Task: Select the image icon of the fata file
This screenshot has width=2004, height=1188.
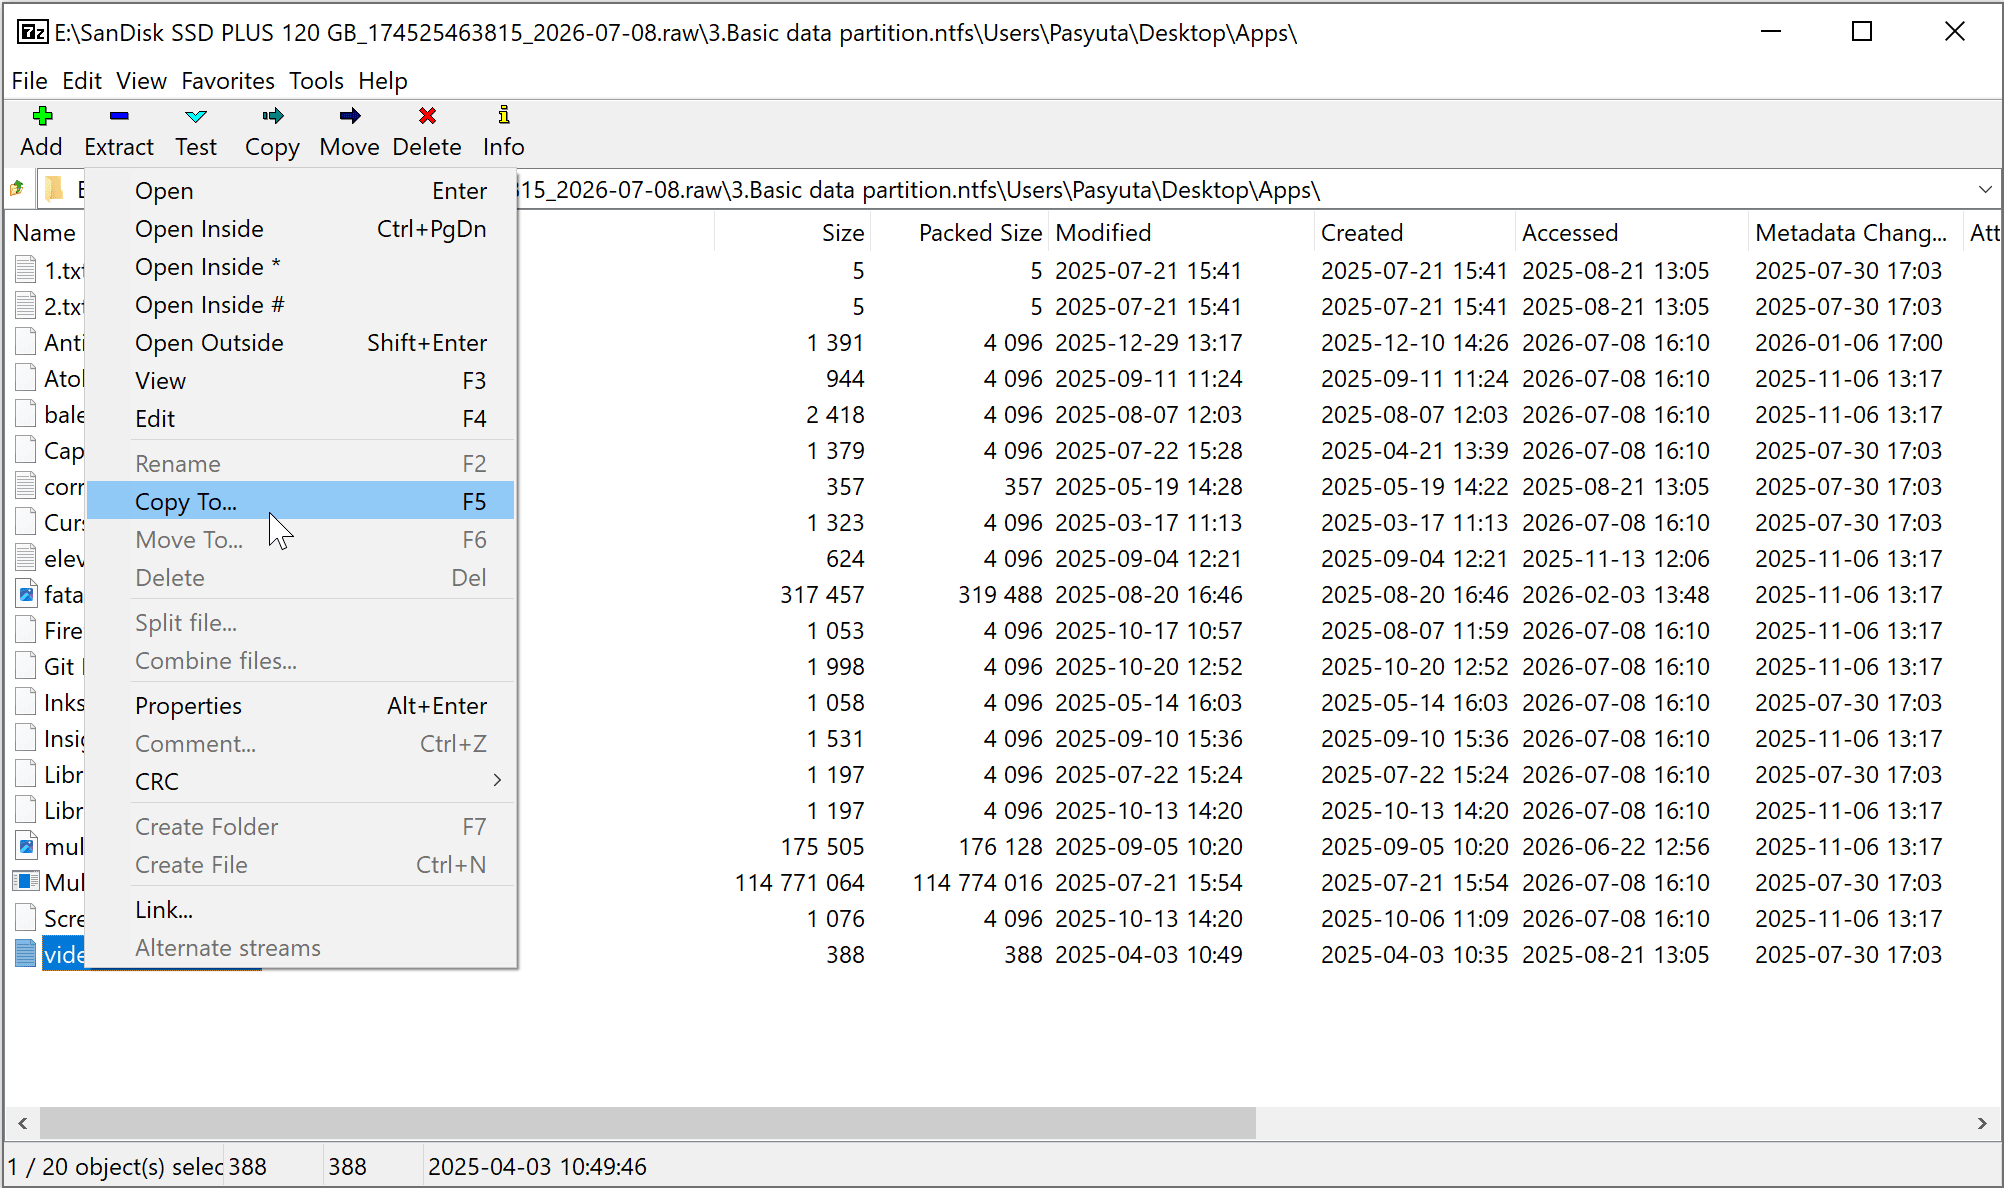Action: (x=26, y=594)
